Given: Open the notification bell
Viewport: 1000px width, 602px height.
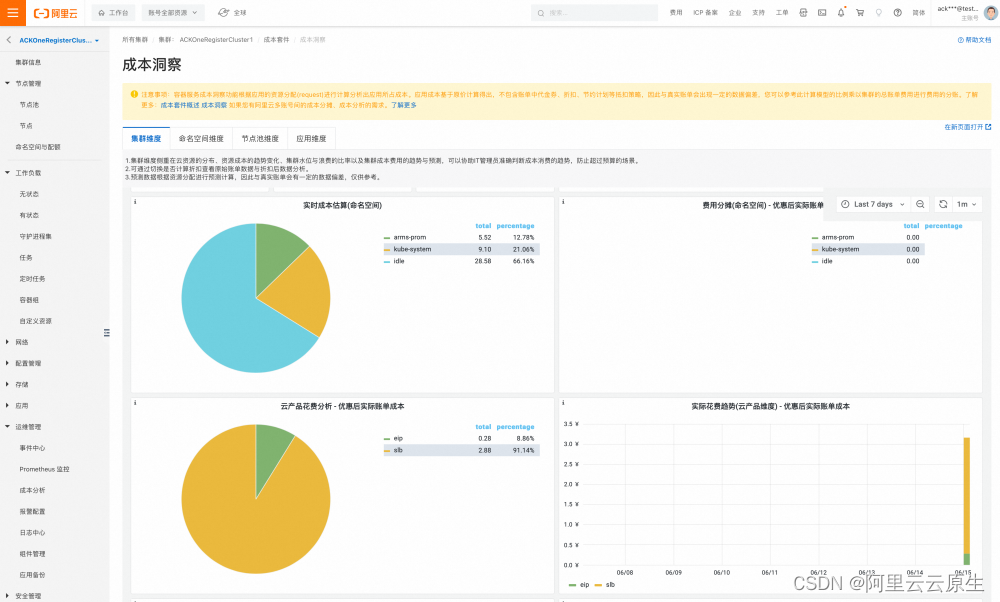Looking at the screenshot, I should click(x=841, y=13).
